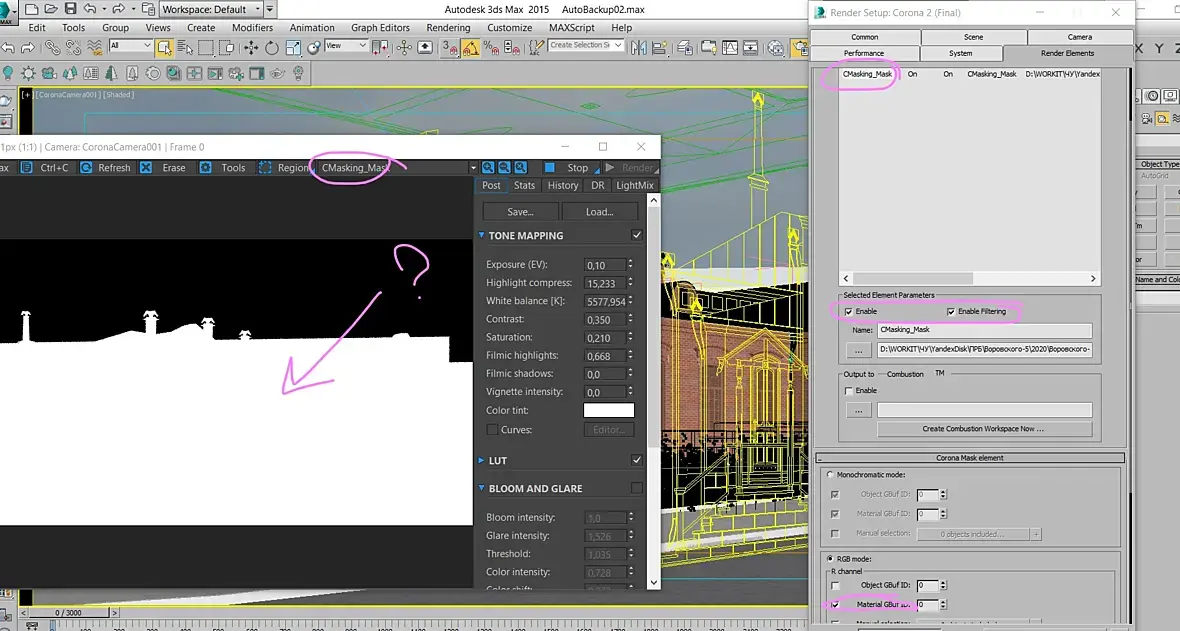Expand the LUT section
The image size is (1180, 631).
[x=482, y=459]
